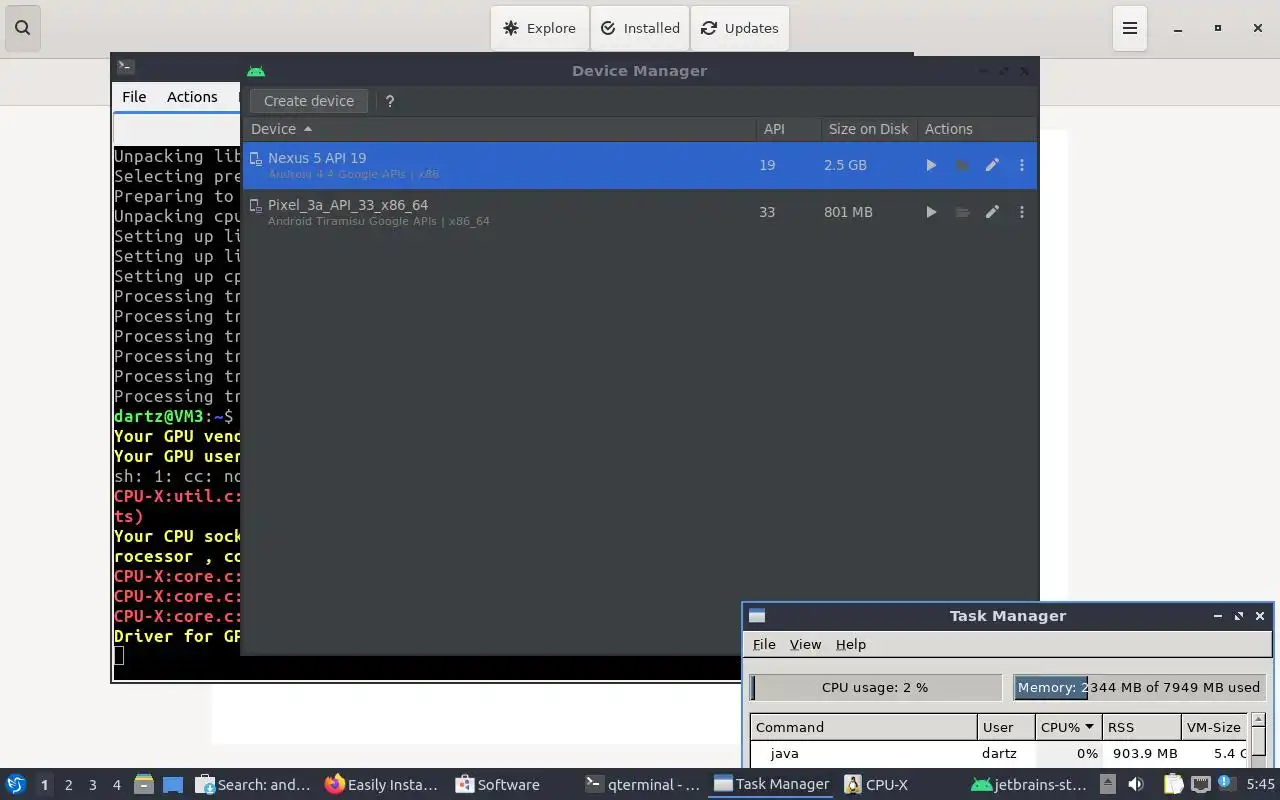Viewport: 1280px width, 800px height.
Task: Click the CPU usage bar in Task Manager
Action: click(876, 688)
